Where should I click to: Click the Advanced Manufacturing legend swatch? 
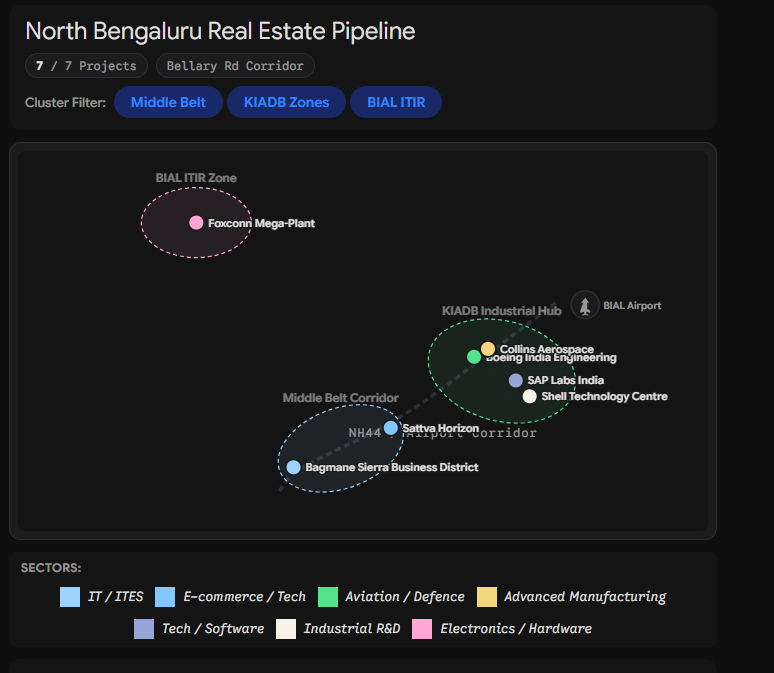[x=487, y=596]
